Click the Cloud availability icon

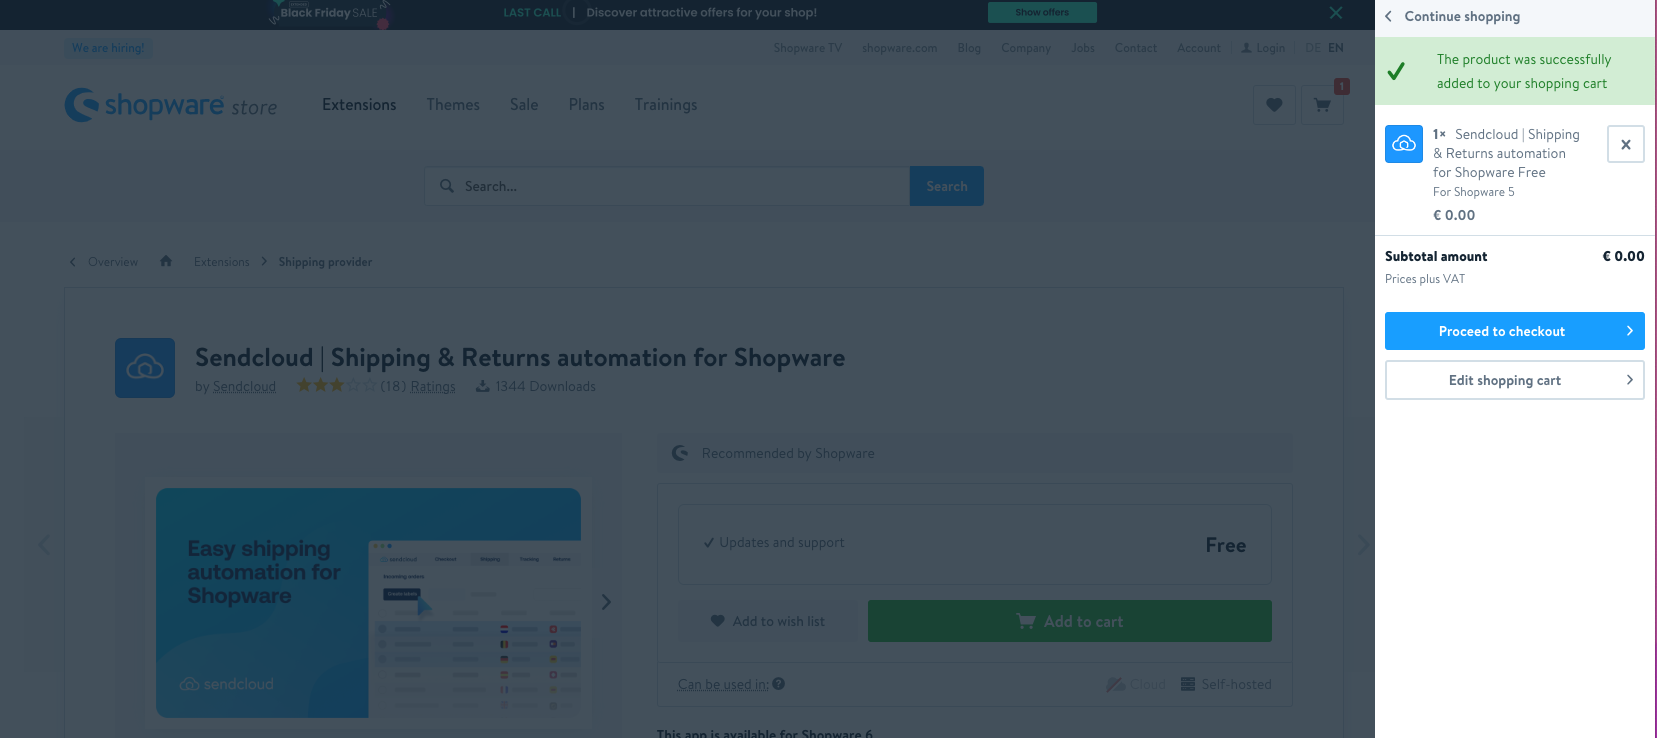pyautogui.click(x=1115, y=684)
